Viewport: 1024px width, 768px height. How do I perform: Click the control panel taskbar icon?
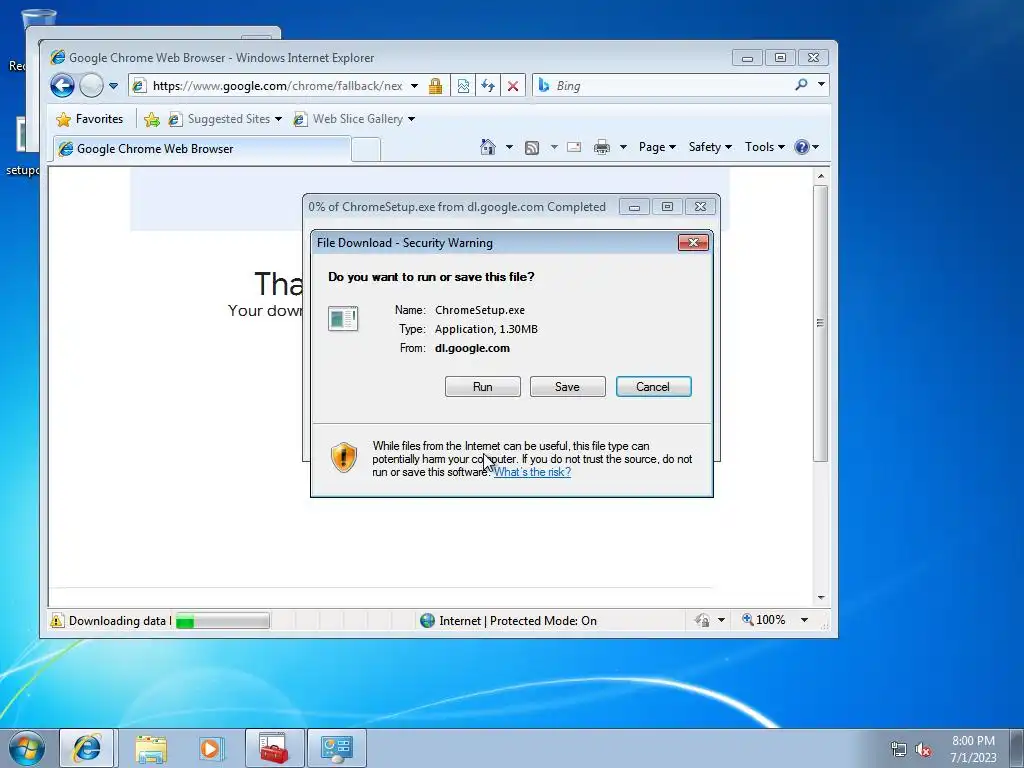pos(337,748)
